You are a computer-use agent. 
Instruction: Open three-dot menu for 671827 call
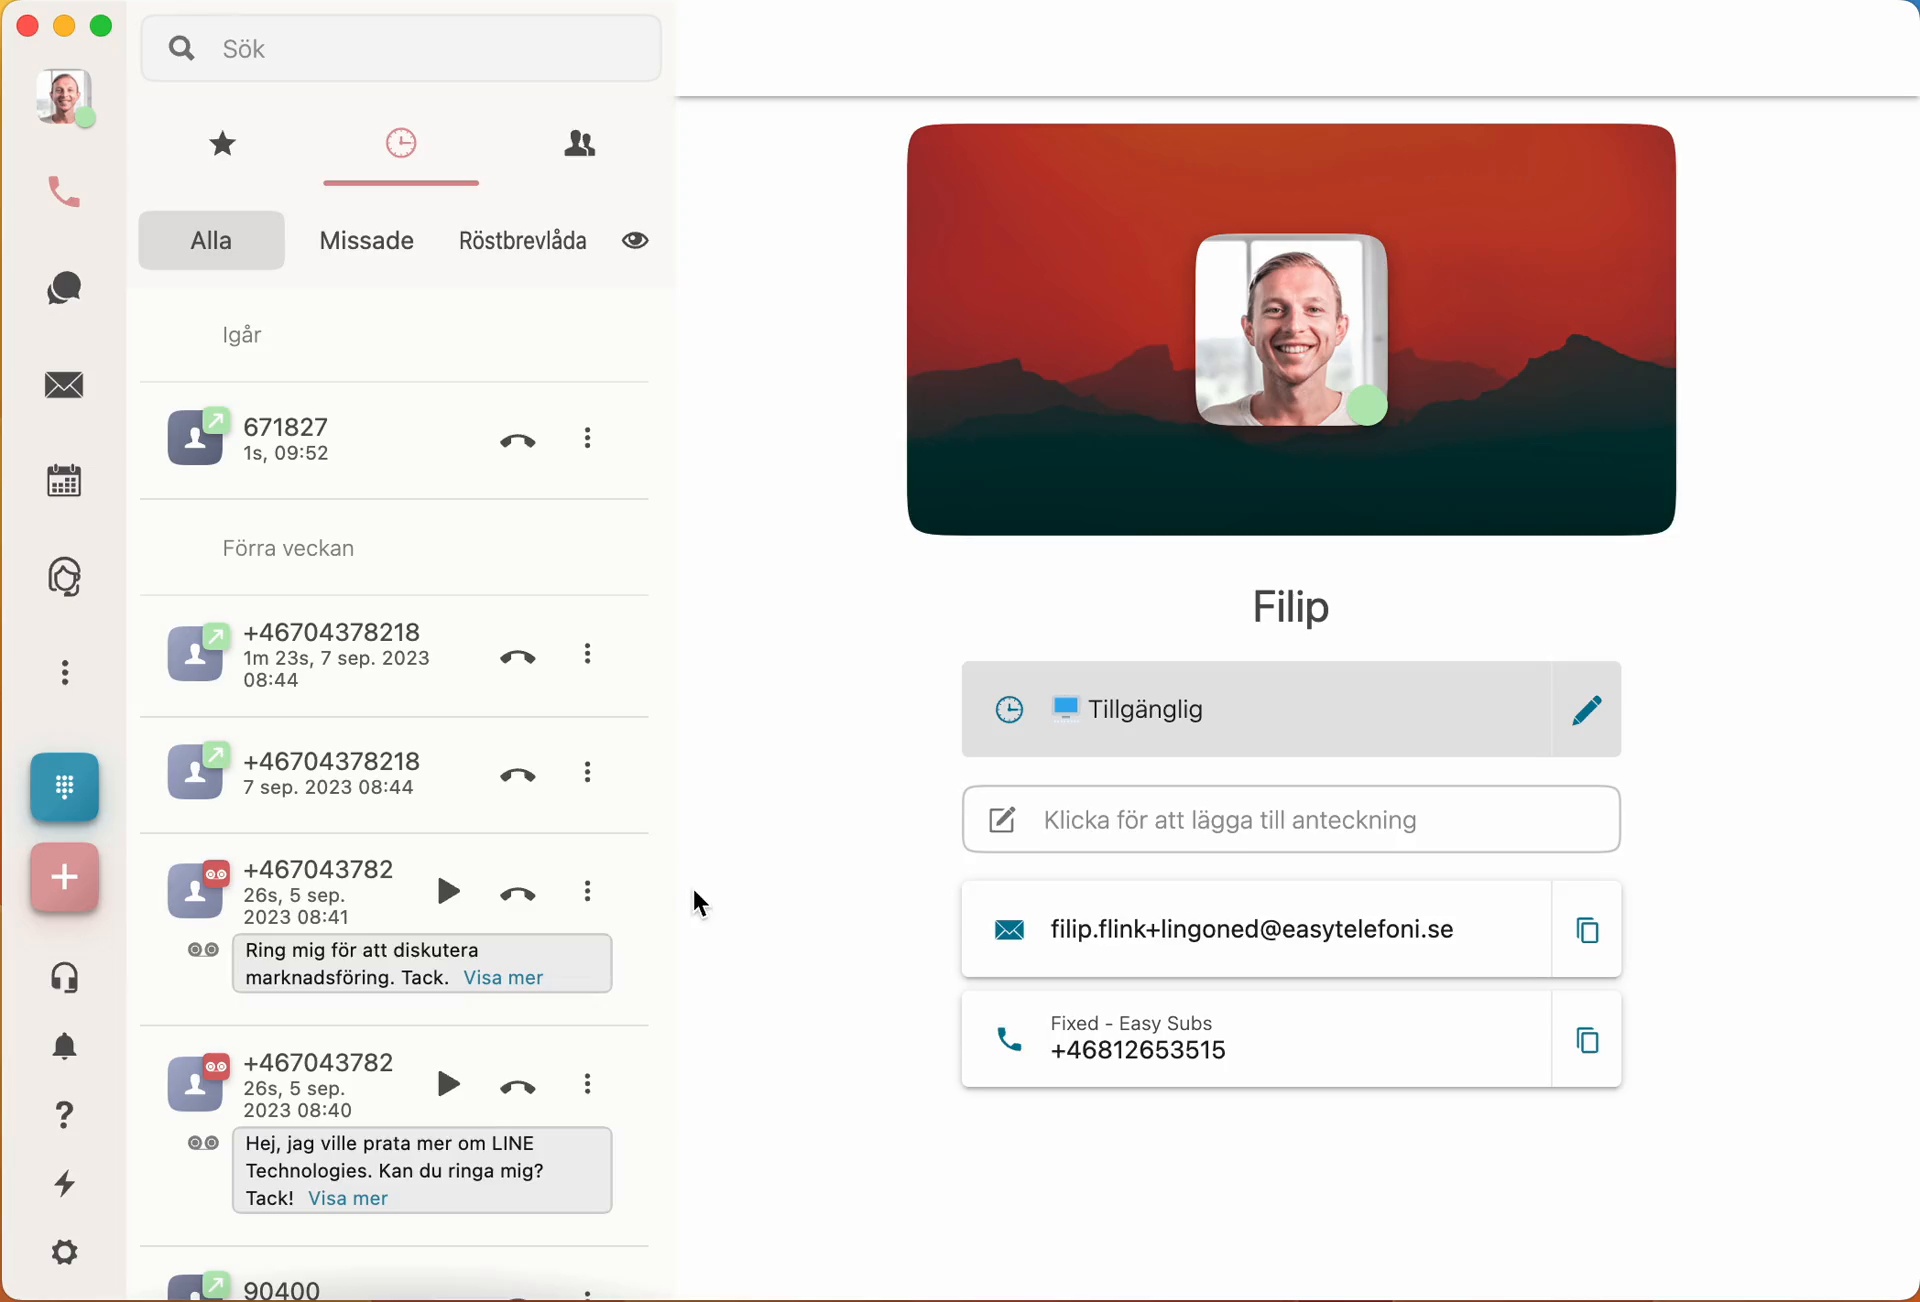point(589,439)
